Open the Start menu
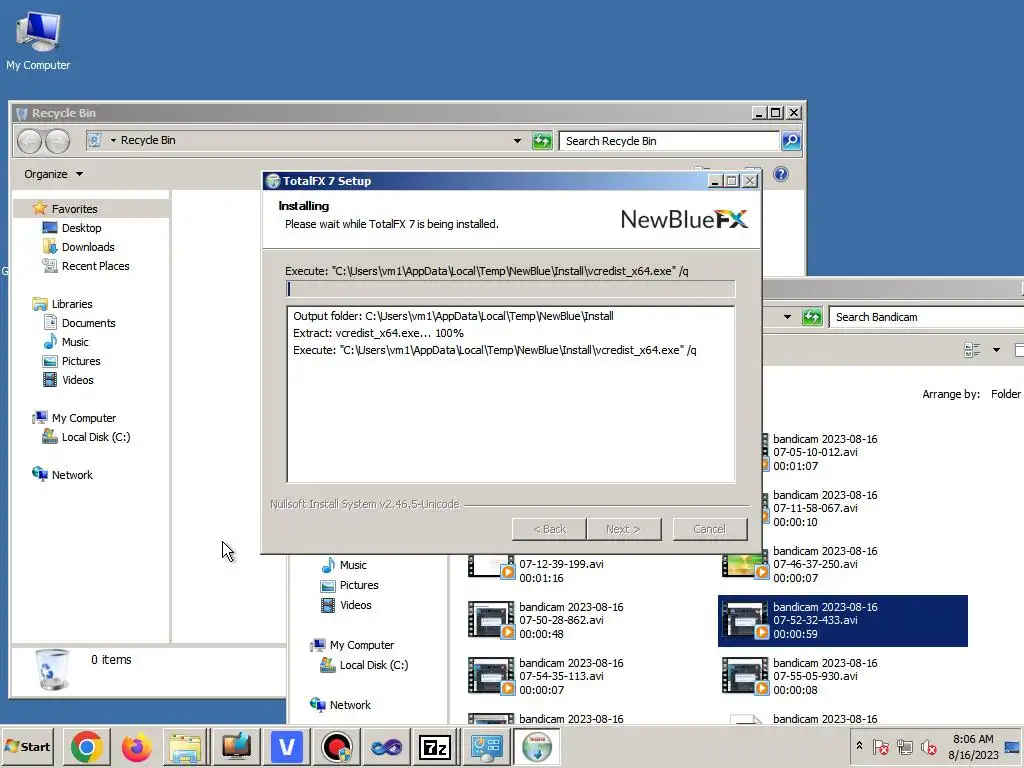The image size is (1024, 768). (27, 747)
